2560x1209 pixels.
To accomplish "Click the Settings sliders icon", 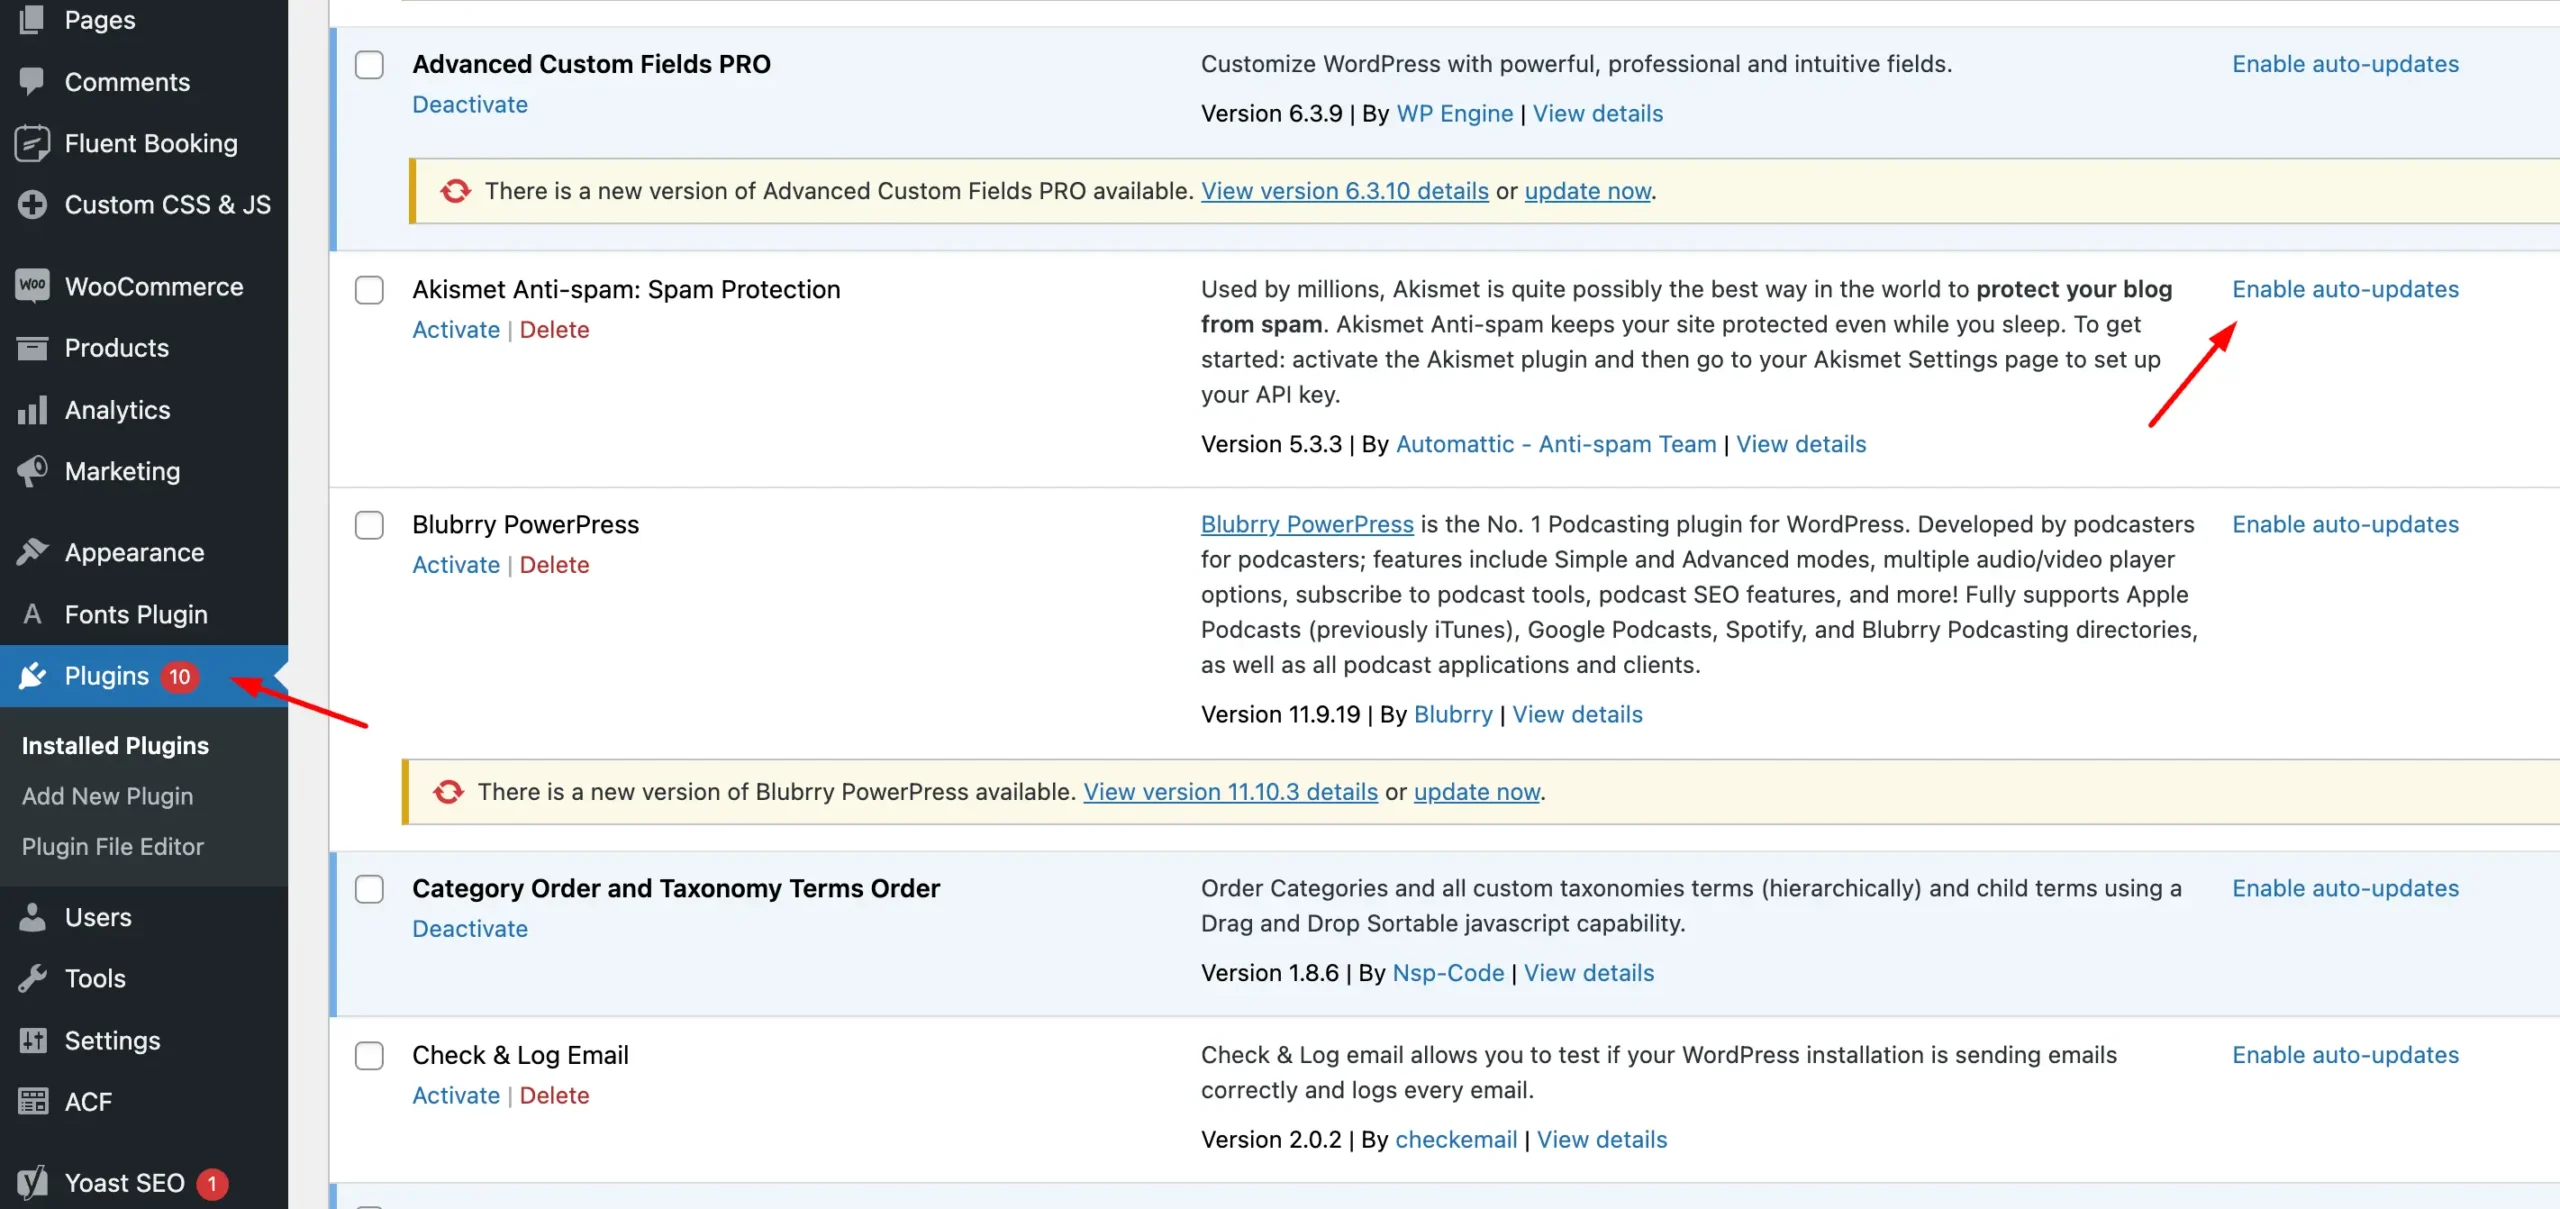I will click(32, 1040).
